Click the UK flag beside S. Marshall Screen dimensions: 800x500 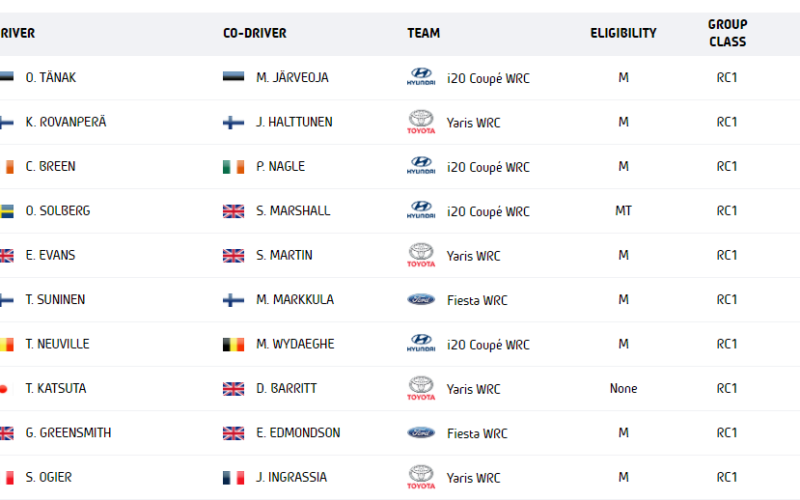coord(233,211)
